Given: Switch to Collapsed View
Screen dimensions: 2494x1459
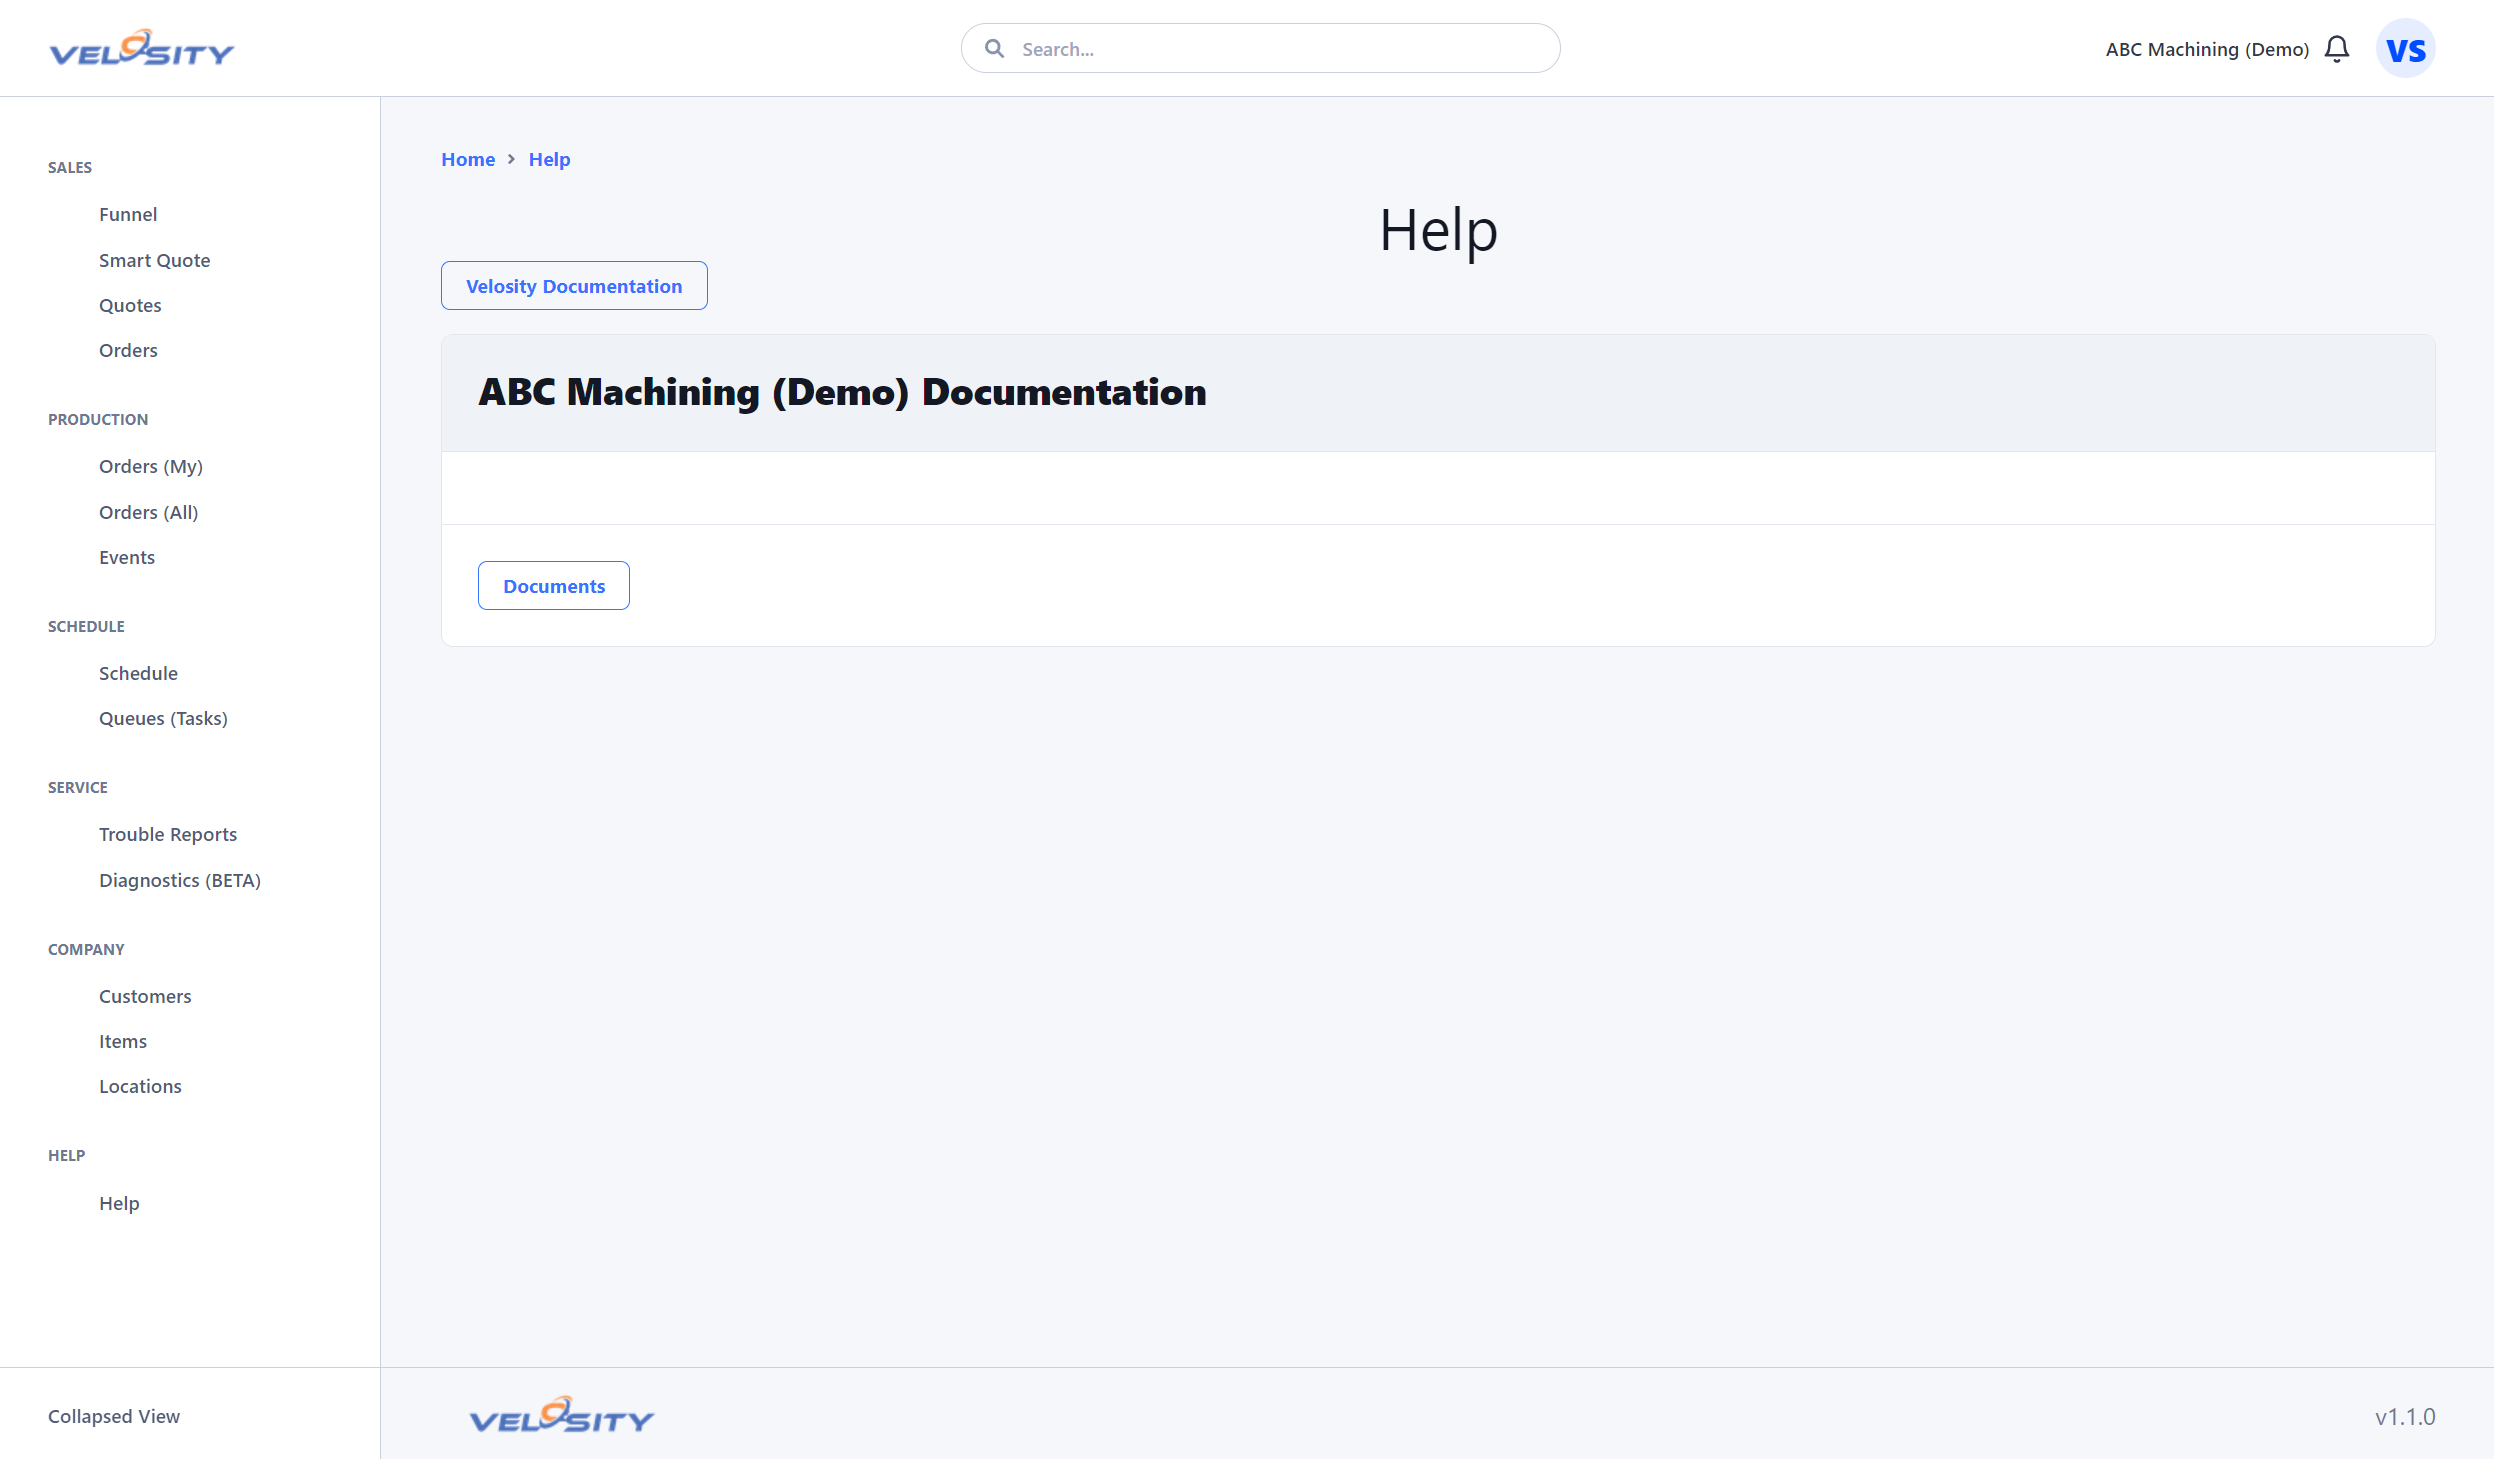Looking at the screenshot, I should 114,1417.
